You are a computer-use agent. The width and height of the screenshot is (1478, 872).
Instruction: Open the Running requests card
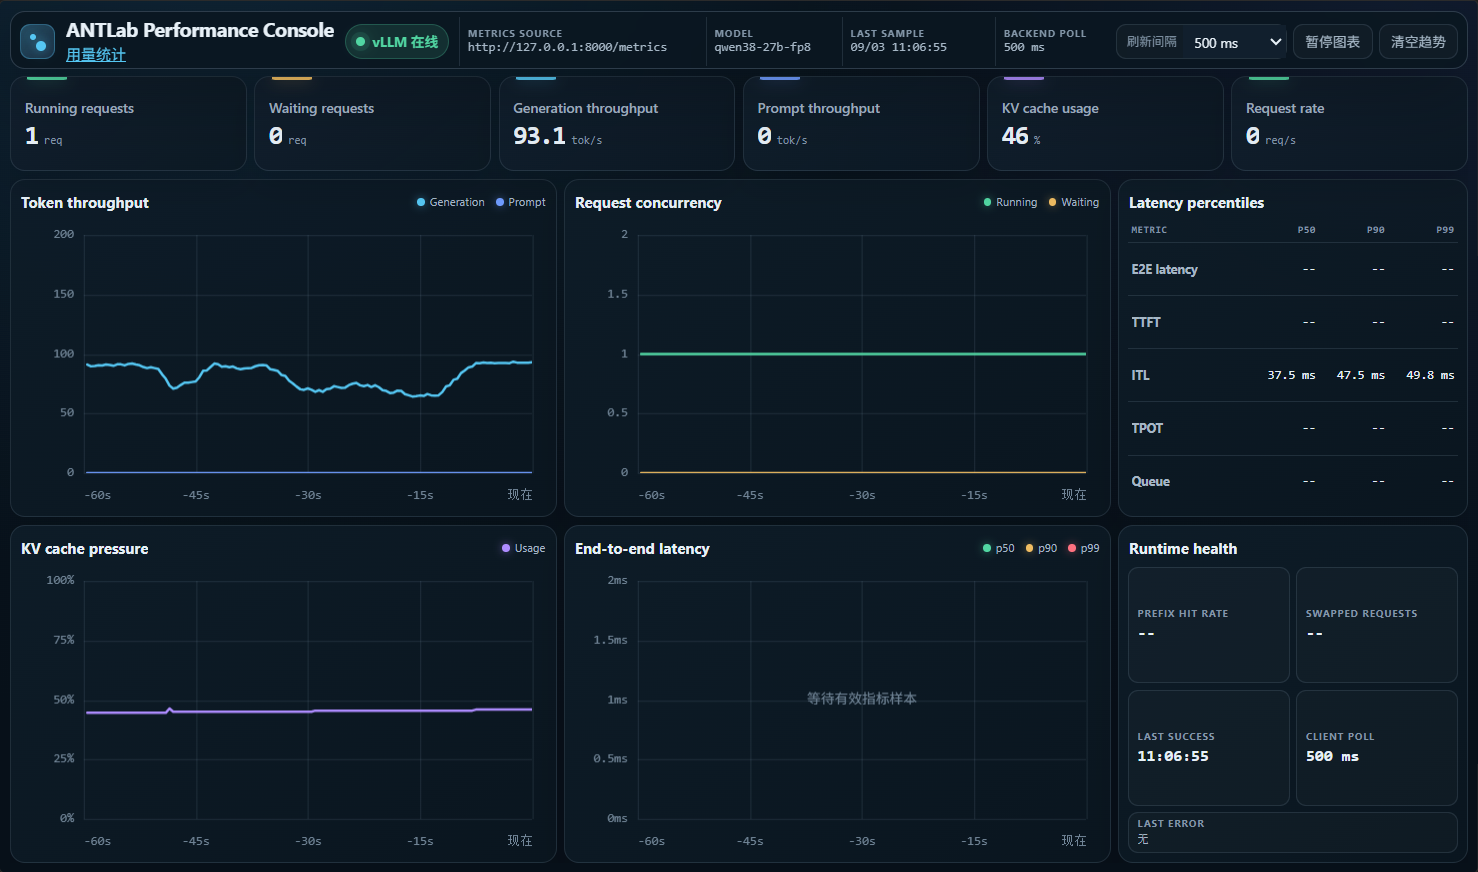pyautogui.click(x=128, y=123)
